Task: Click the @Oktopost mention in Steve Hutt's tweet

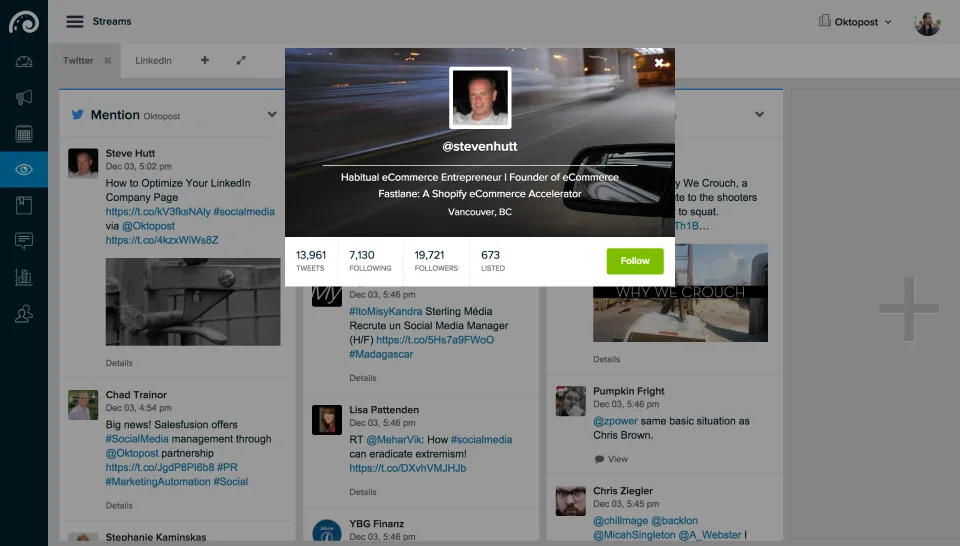Action: tap(148, 226)
